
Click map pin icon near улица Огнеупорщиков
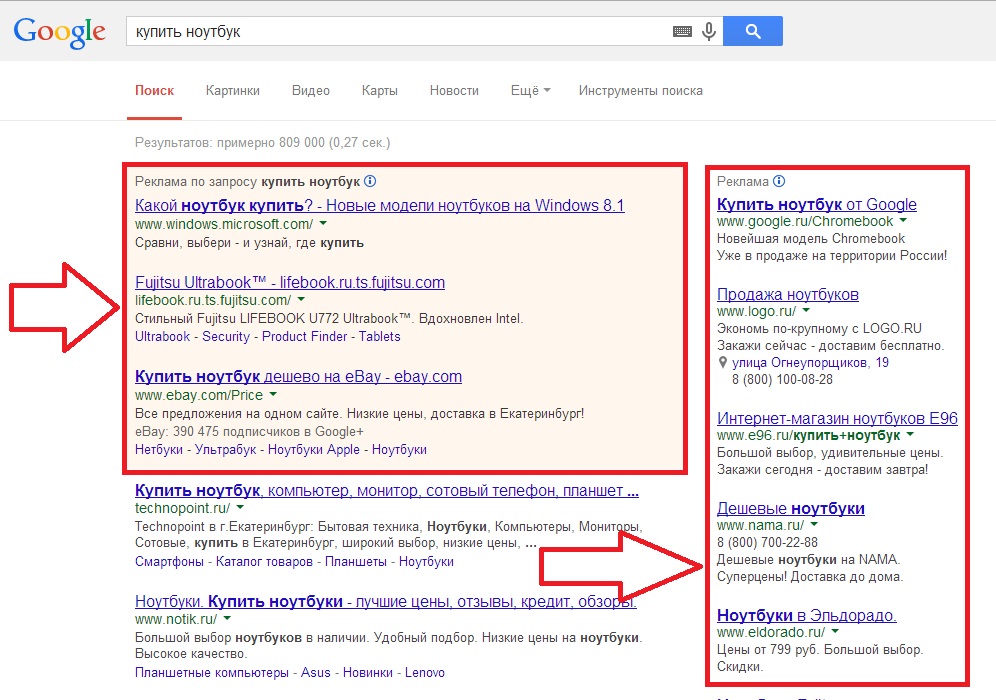[722, 363]
